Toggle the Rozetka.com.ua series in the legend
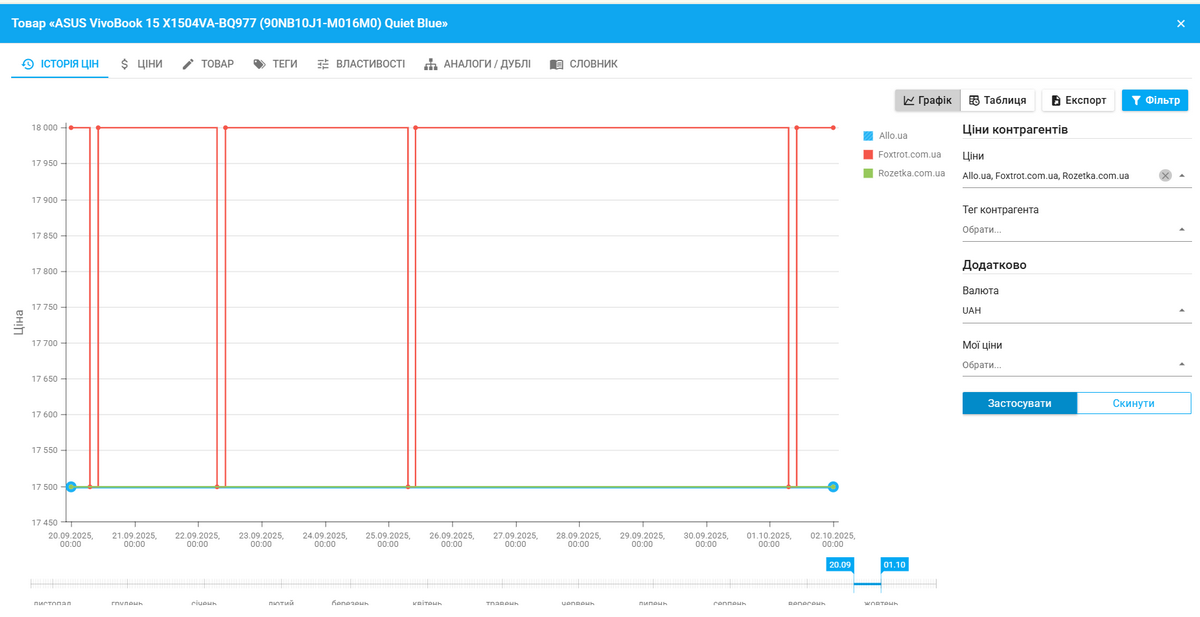Image resolution: width=1200 pixels, height=617 pixels. [x=911, y=173]
